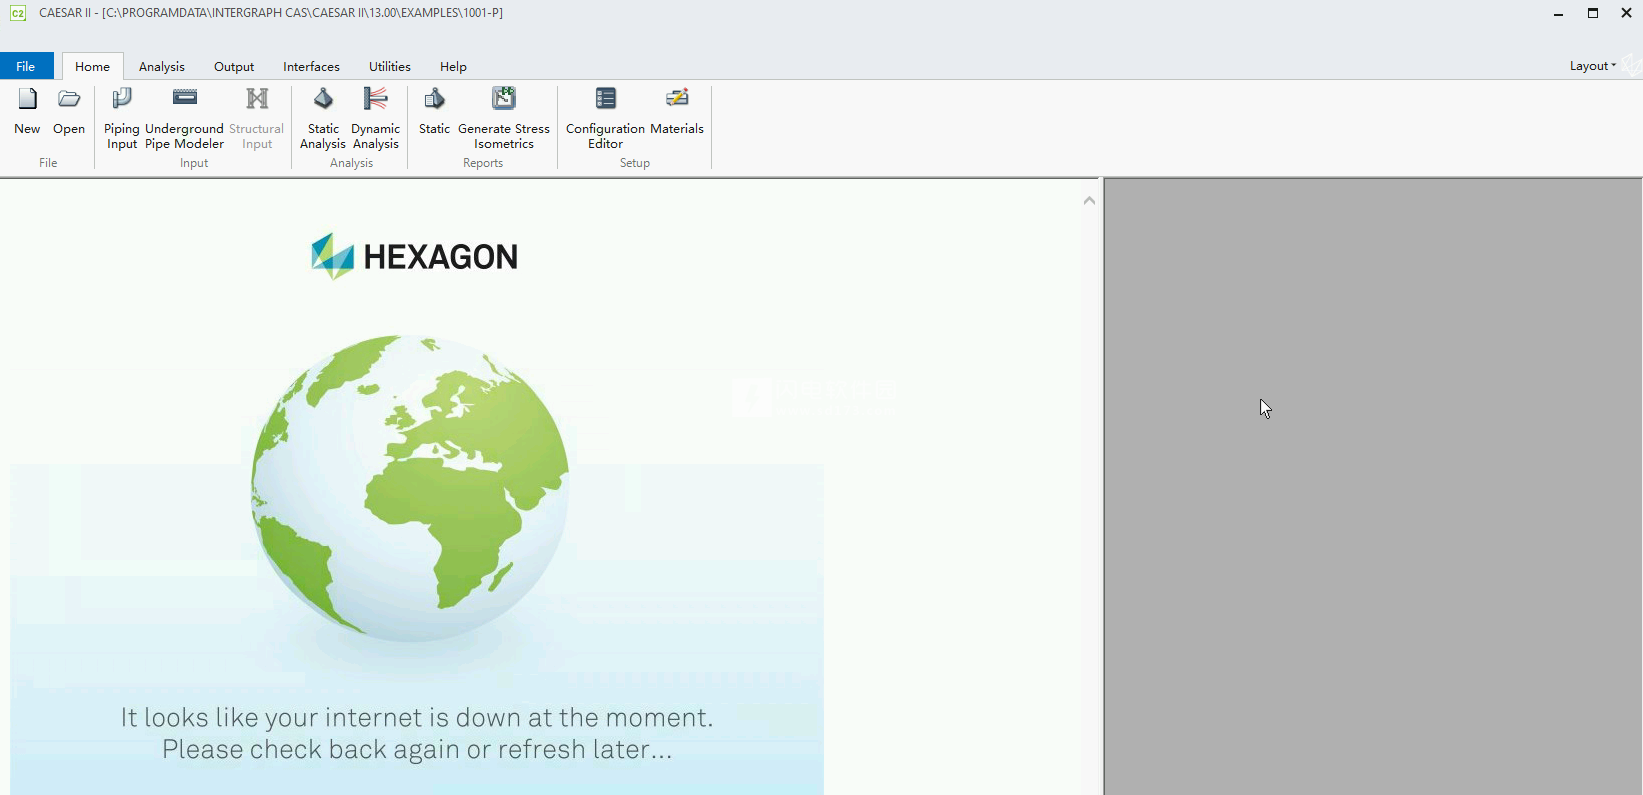
Task: Open an existing file via Open icon
Action: pyautogui.click(x=69, y=111)
